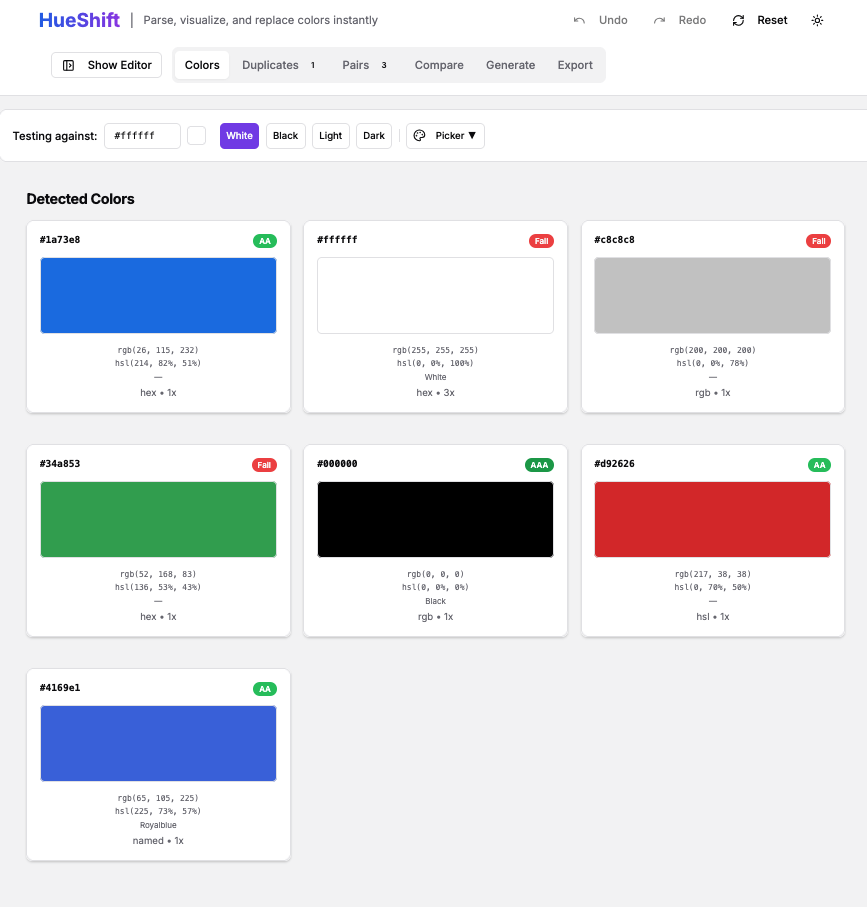
Task: Select Light as the test background
Action: coord(330,135)
